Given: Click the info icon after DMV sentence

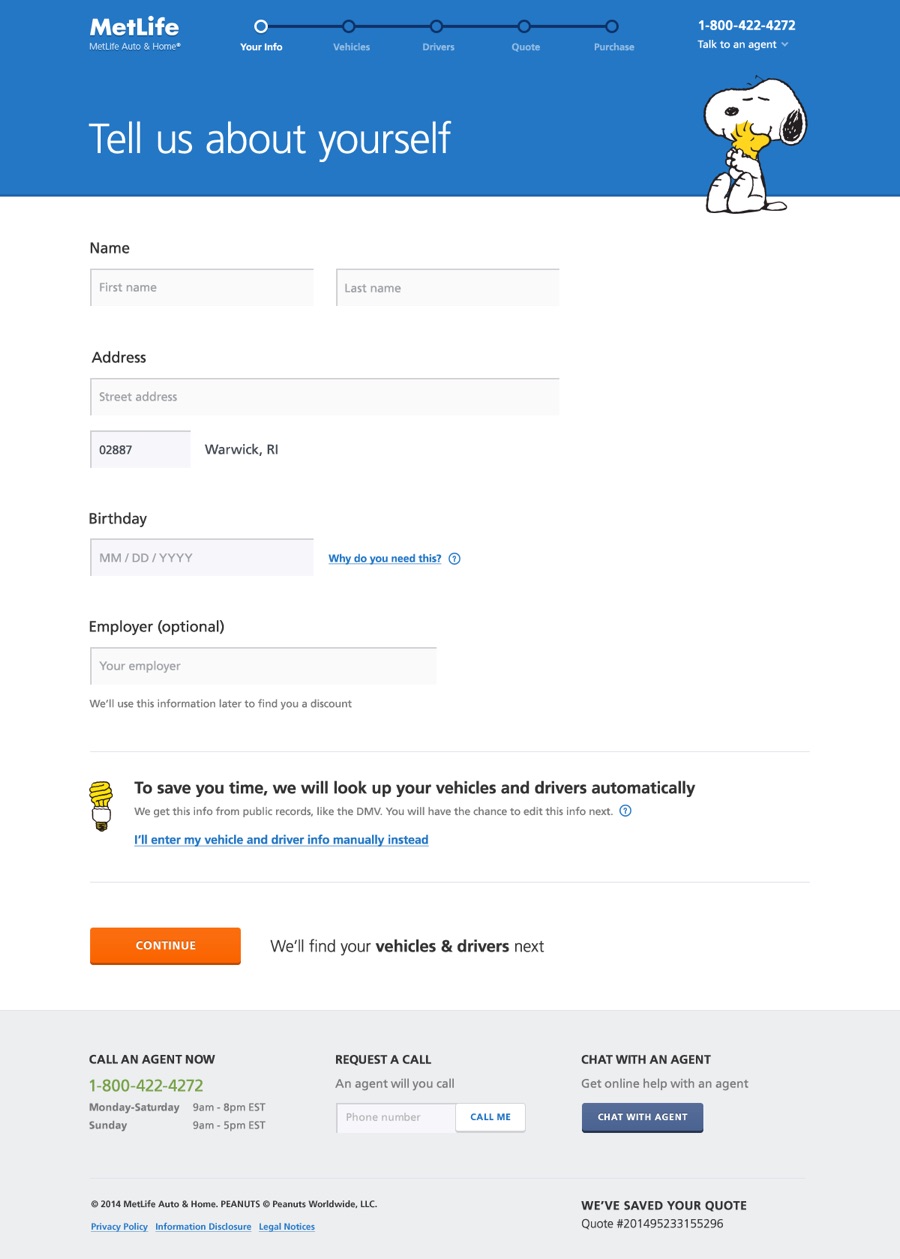Looking at the screenshot, I should 626,811.
